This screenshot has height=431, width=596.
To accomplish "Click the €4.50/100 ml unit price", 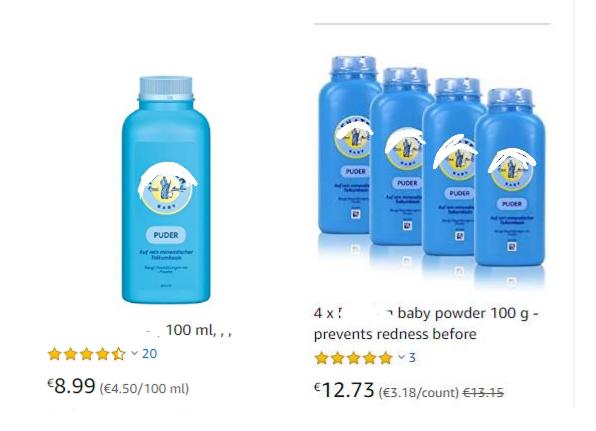I will 144,388.
